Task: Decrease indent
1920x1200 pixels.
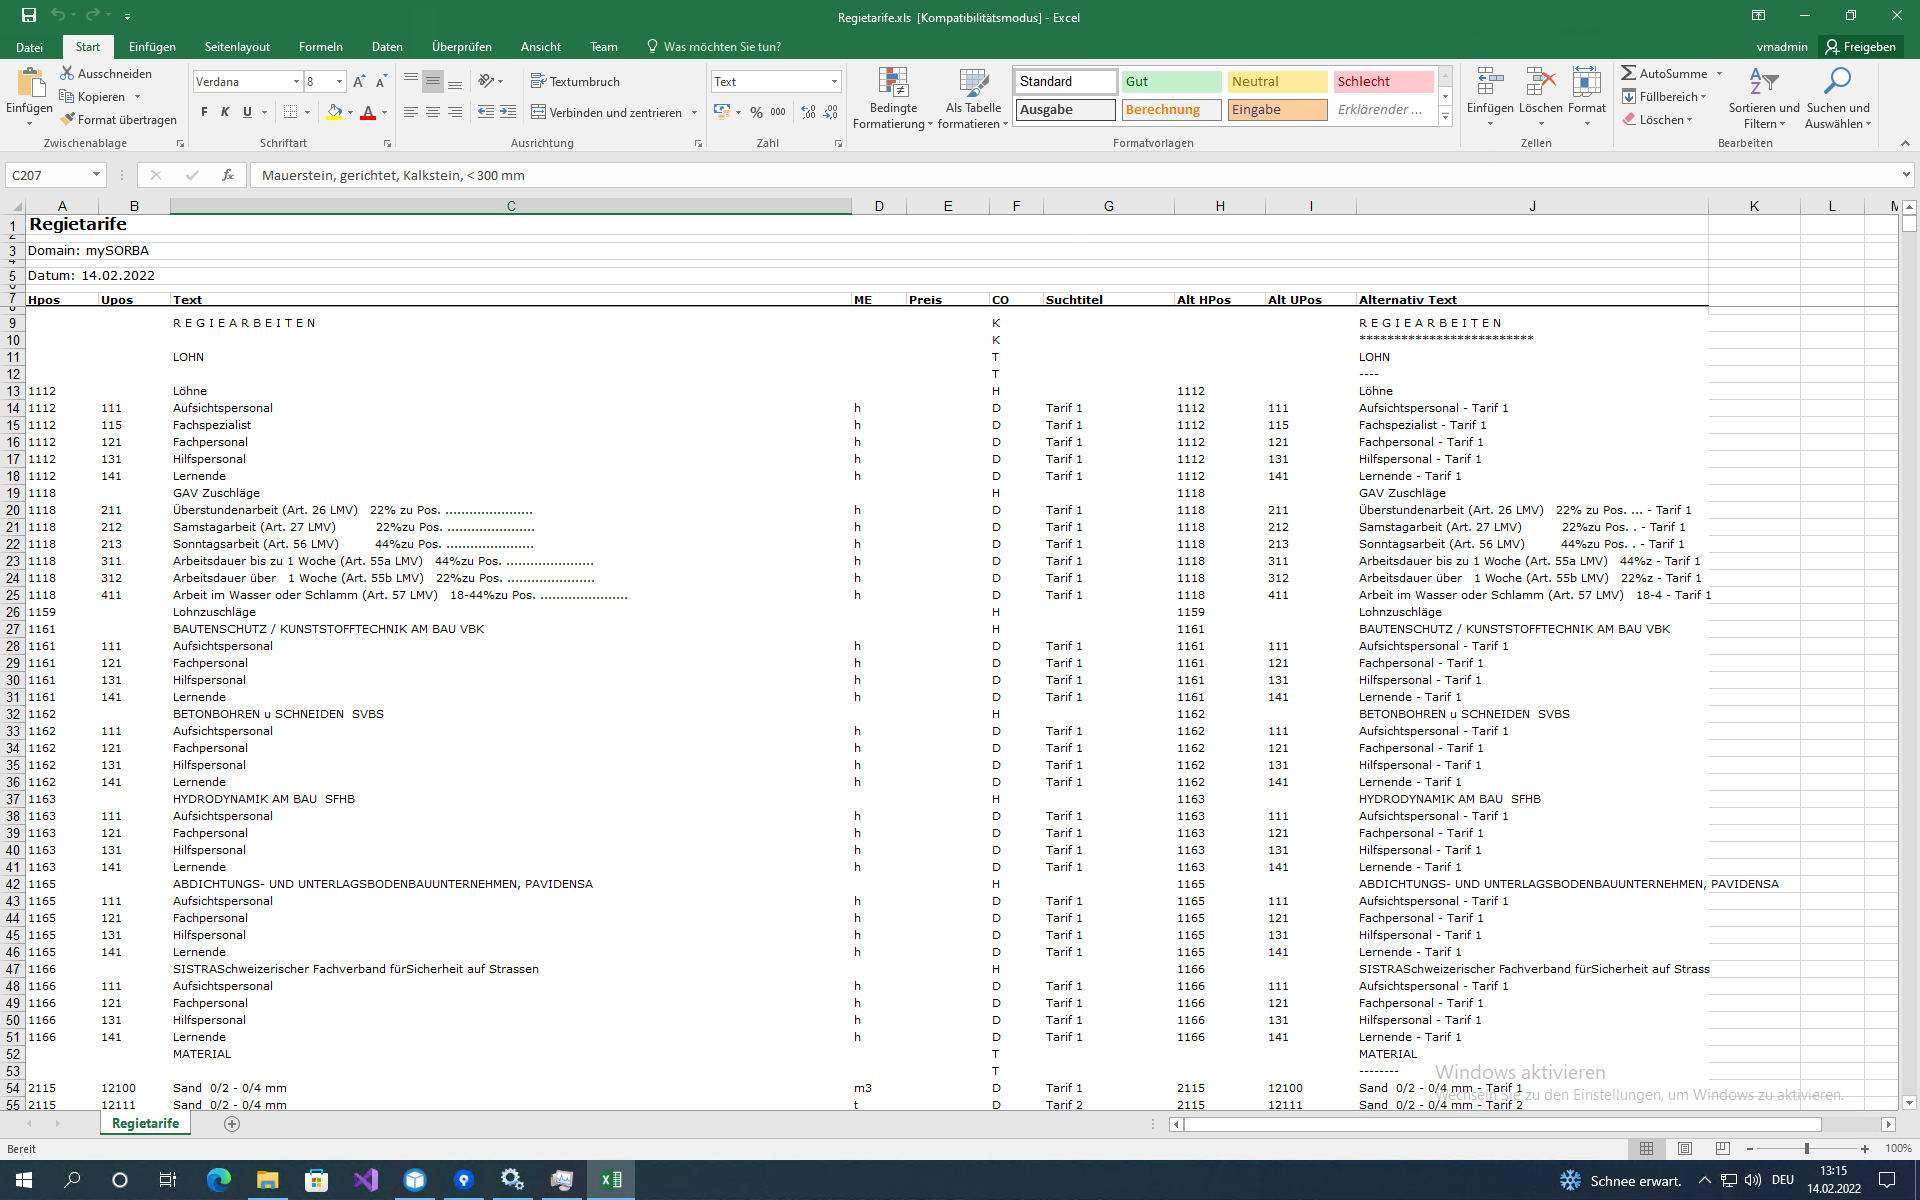Action: pos(486,112)
